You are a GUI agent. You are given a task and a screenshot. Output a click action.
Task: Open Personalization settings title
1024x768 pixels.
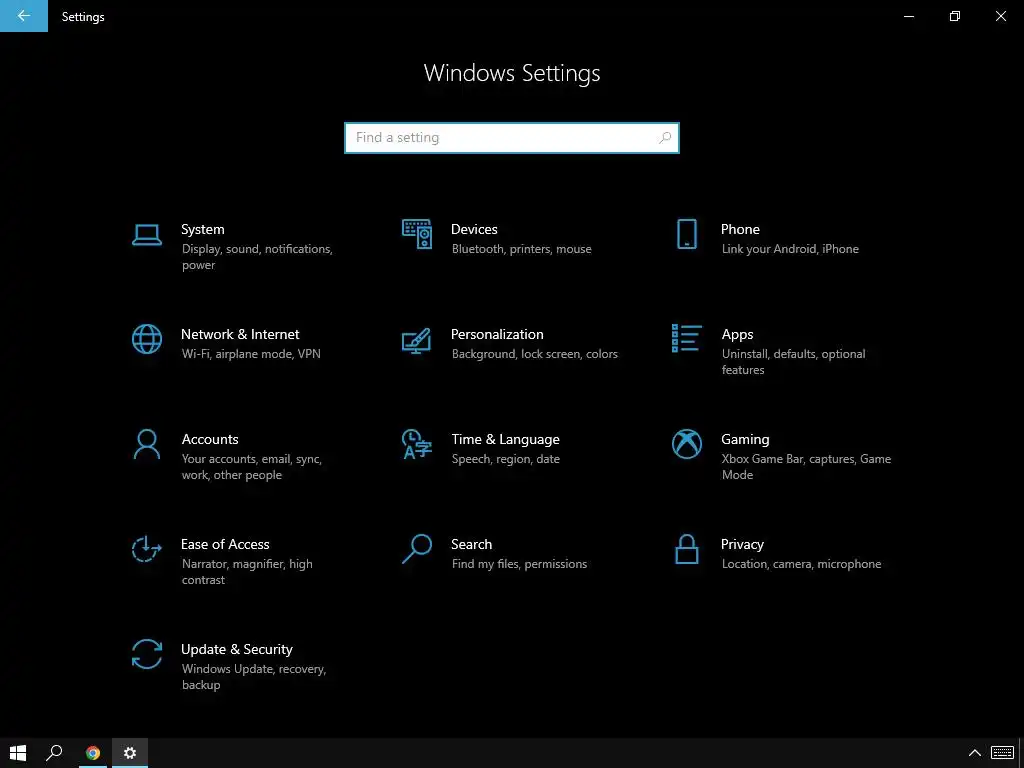[497, 334]
